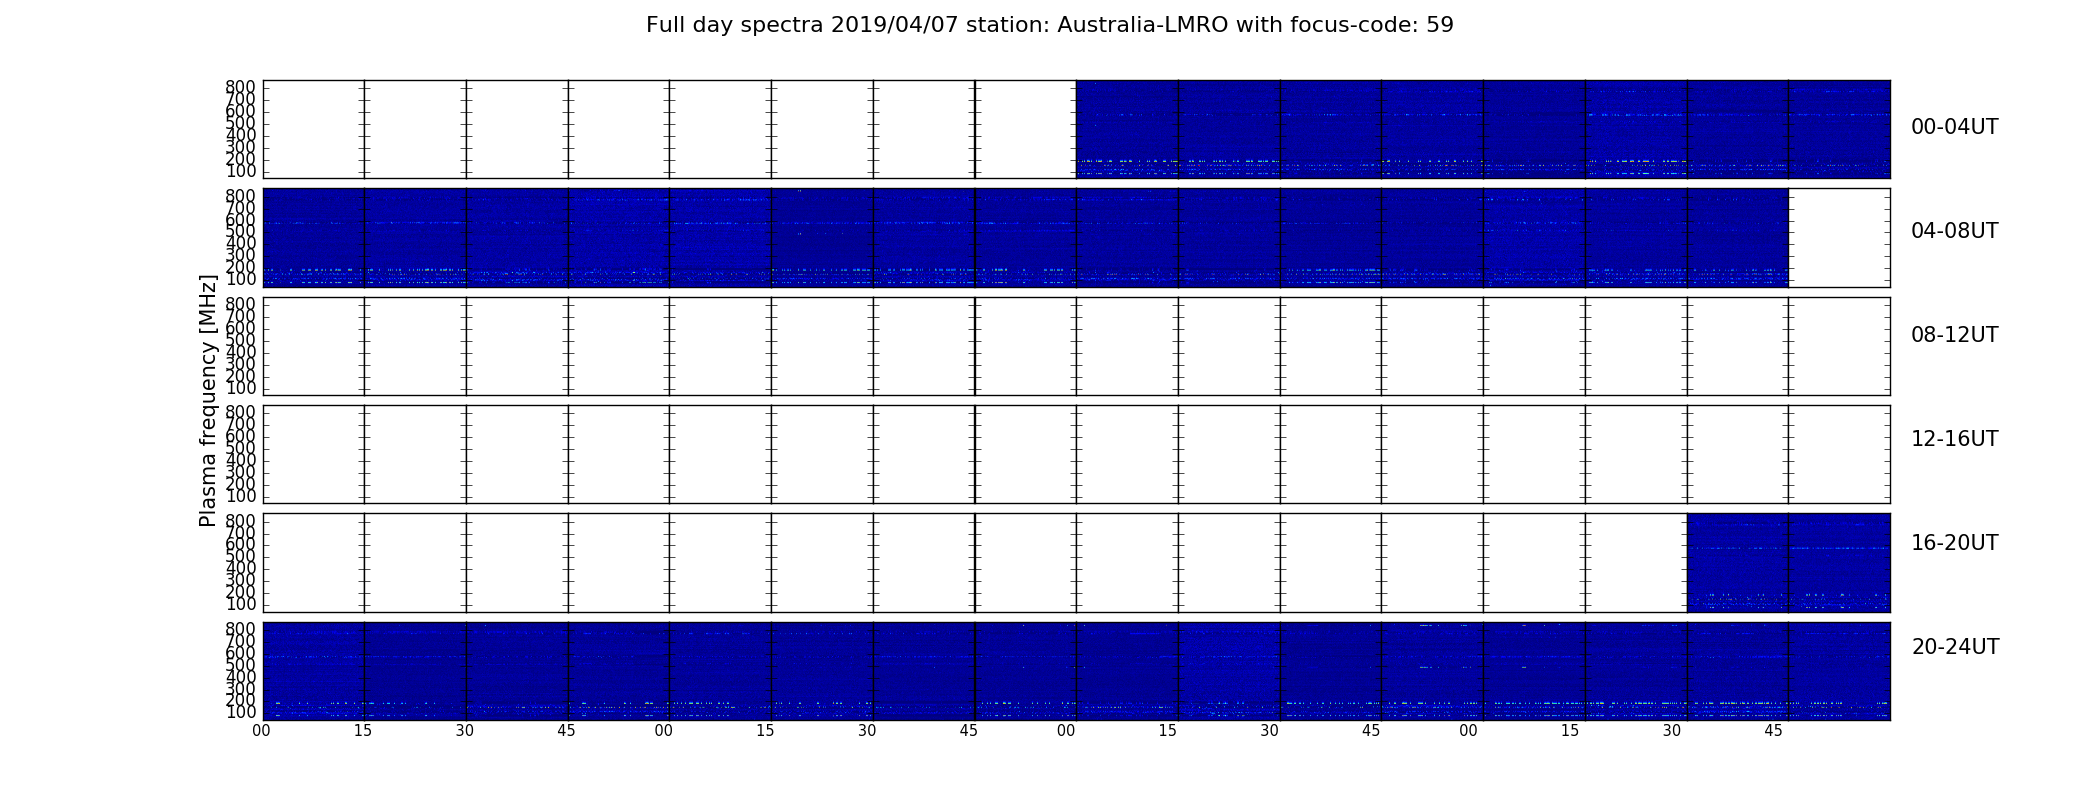This screenshot has height=800, width=2100.
Task: Click the '800' tick label of the 04-08UT panel
Action: coord(241,195)
